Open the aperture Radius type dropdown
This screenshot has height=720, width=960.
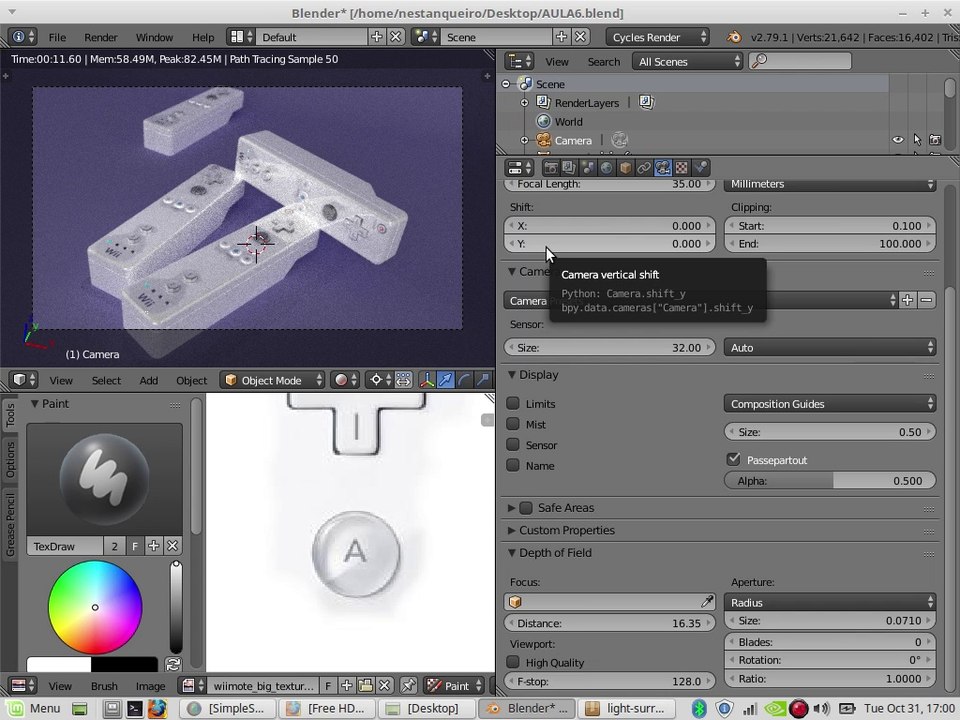830,602
